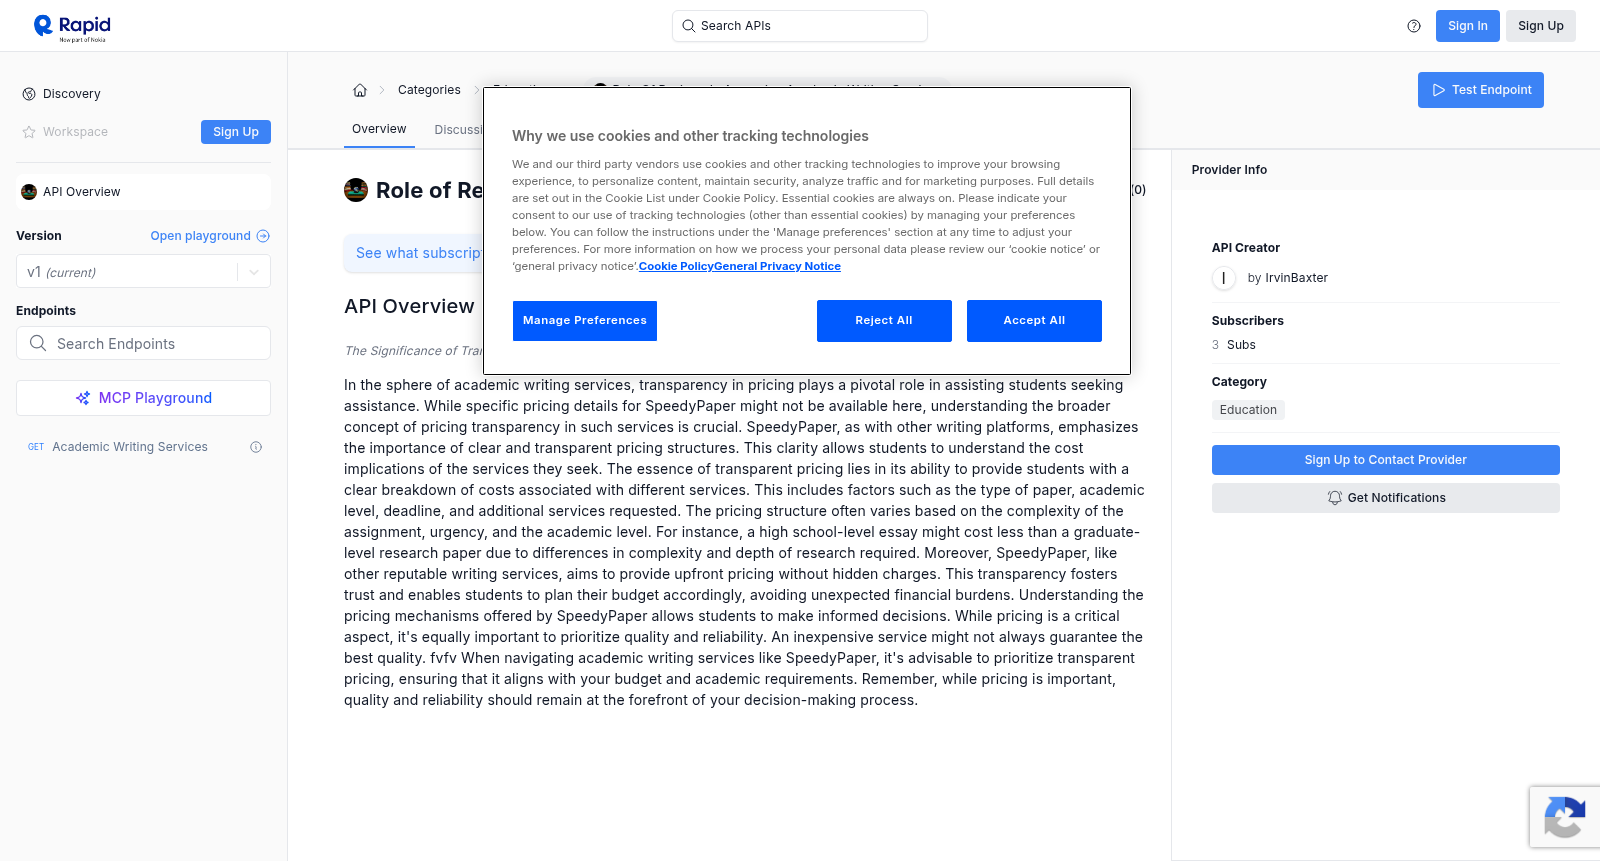Switch to the Overview tab
This screenshot has width=1600, height=861.
(379, 129)
